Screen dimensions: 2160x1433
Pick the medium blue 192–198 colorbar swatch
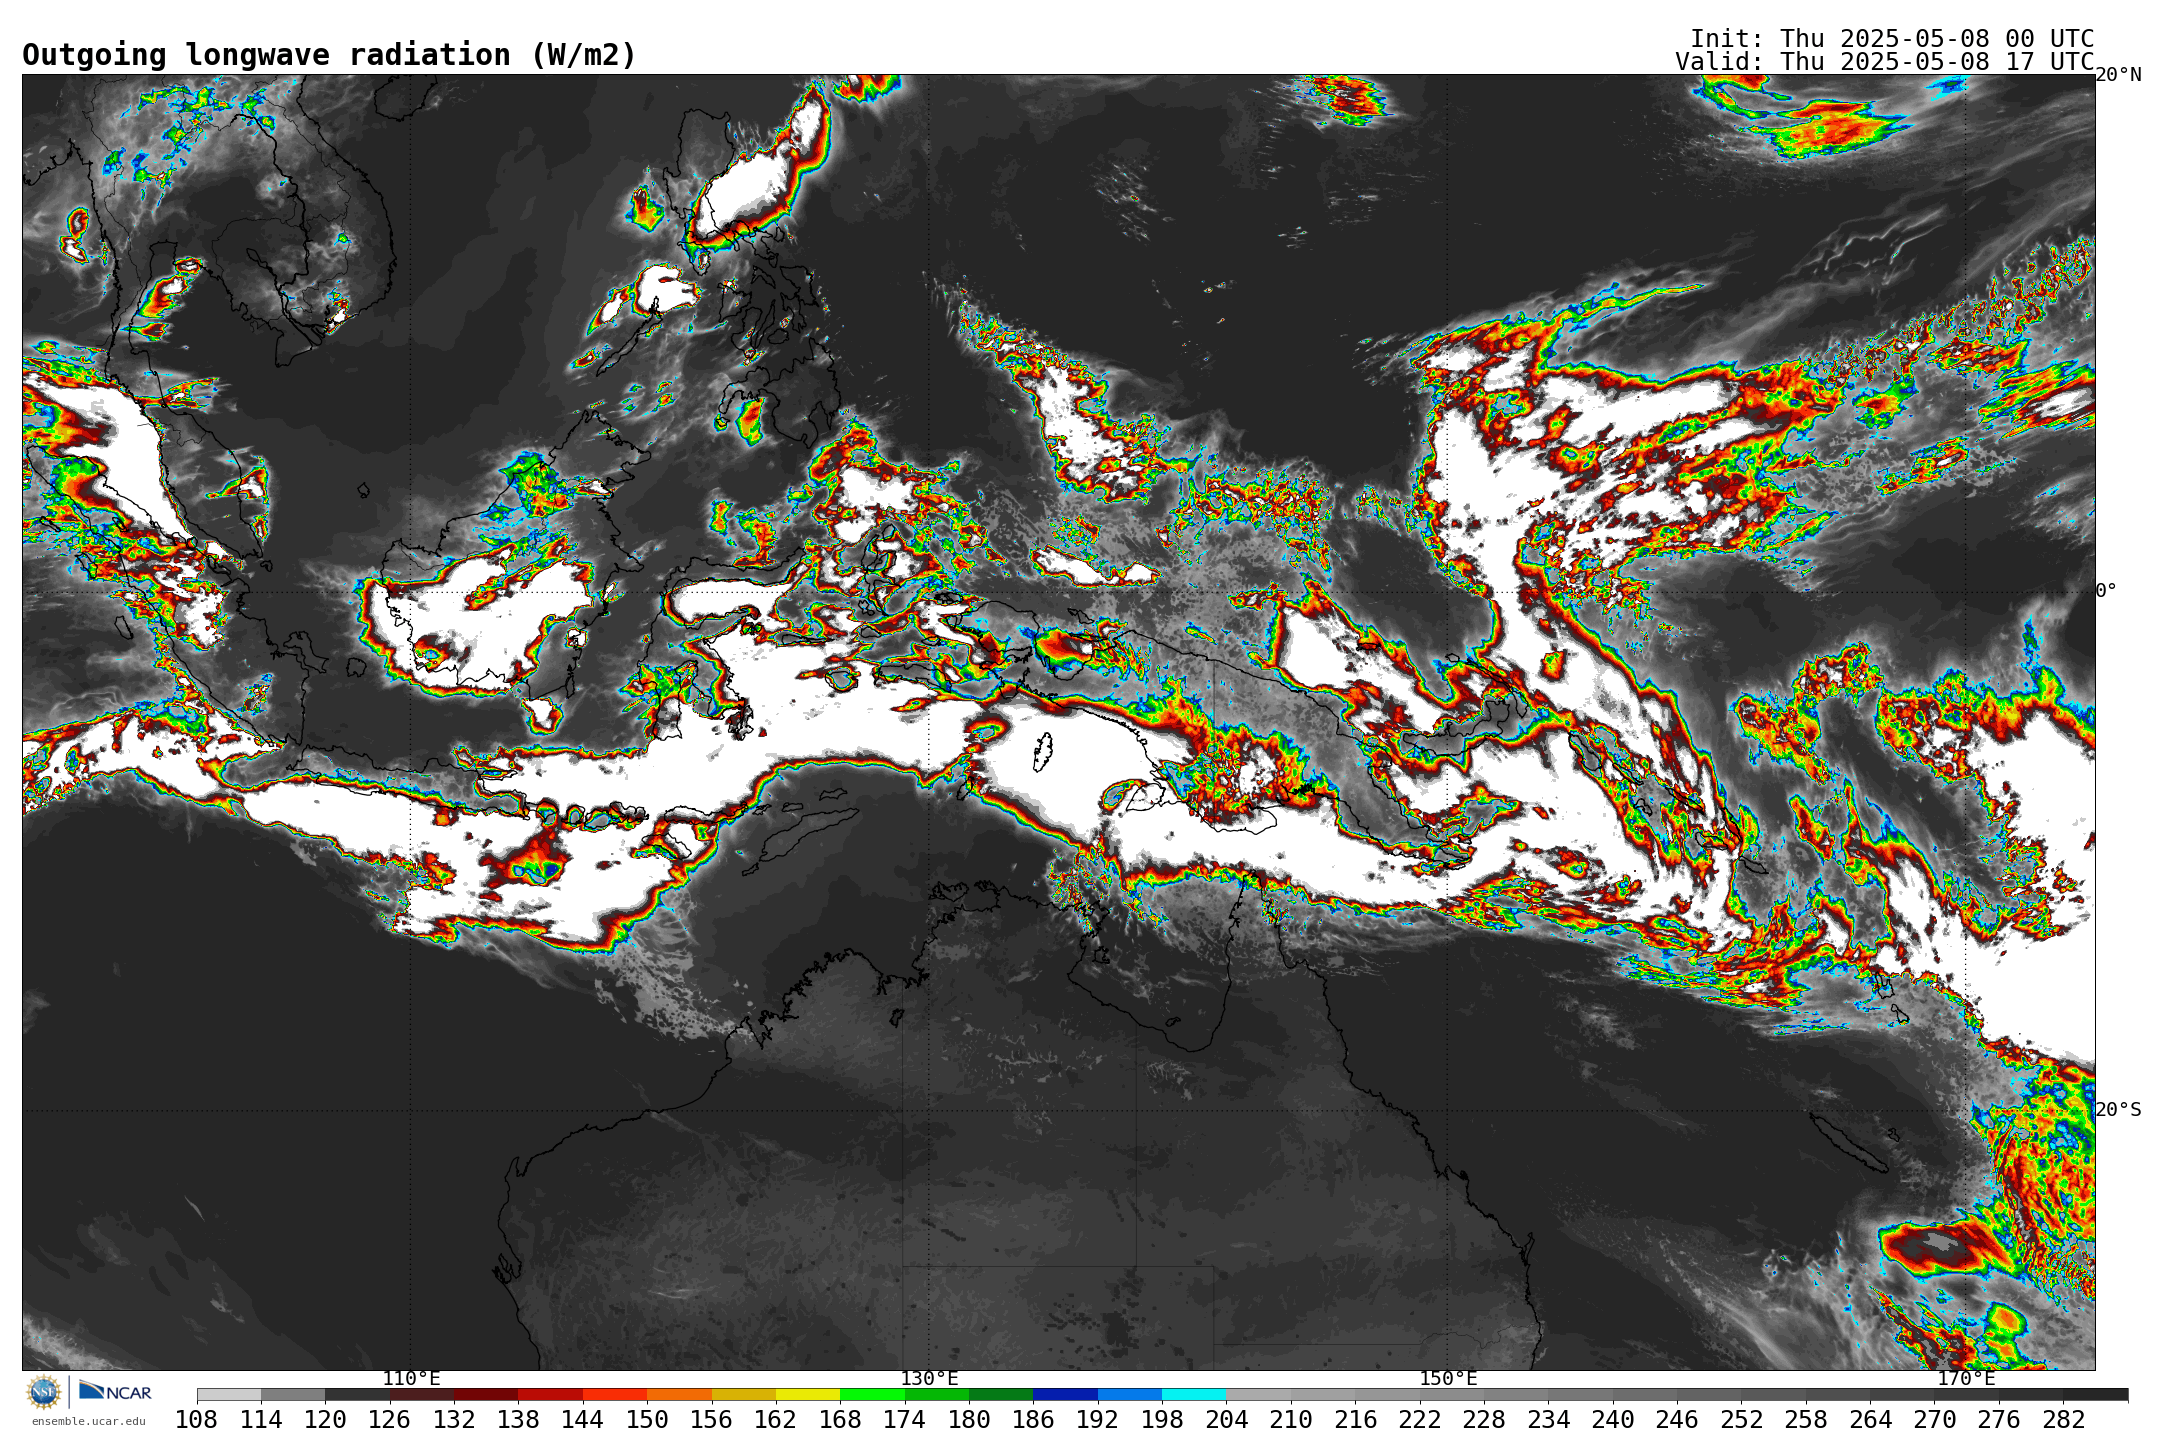[x=1130, y=1394]
